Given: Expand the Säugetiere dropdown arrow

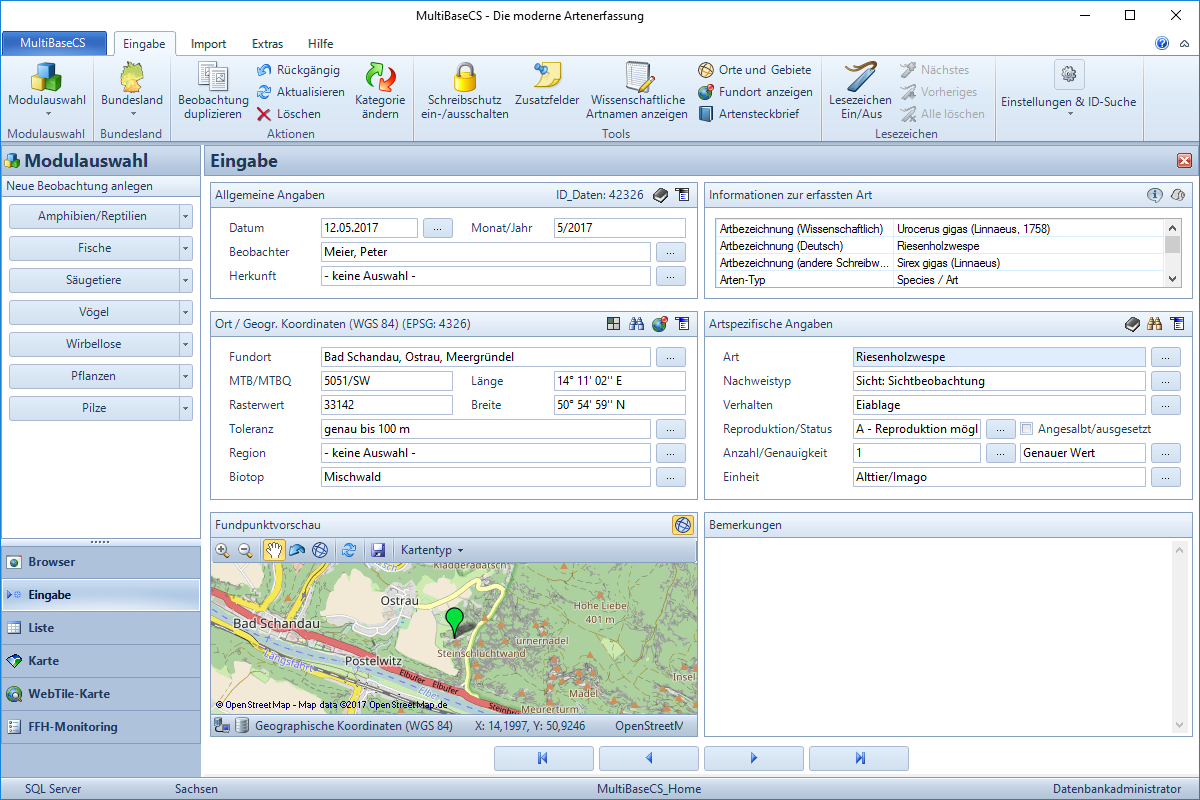Looking at the screenshot, I should (185, 280).
